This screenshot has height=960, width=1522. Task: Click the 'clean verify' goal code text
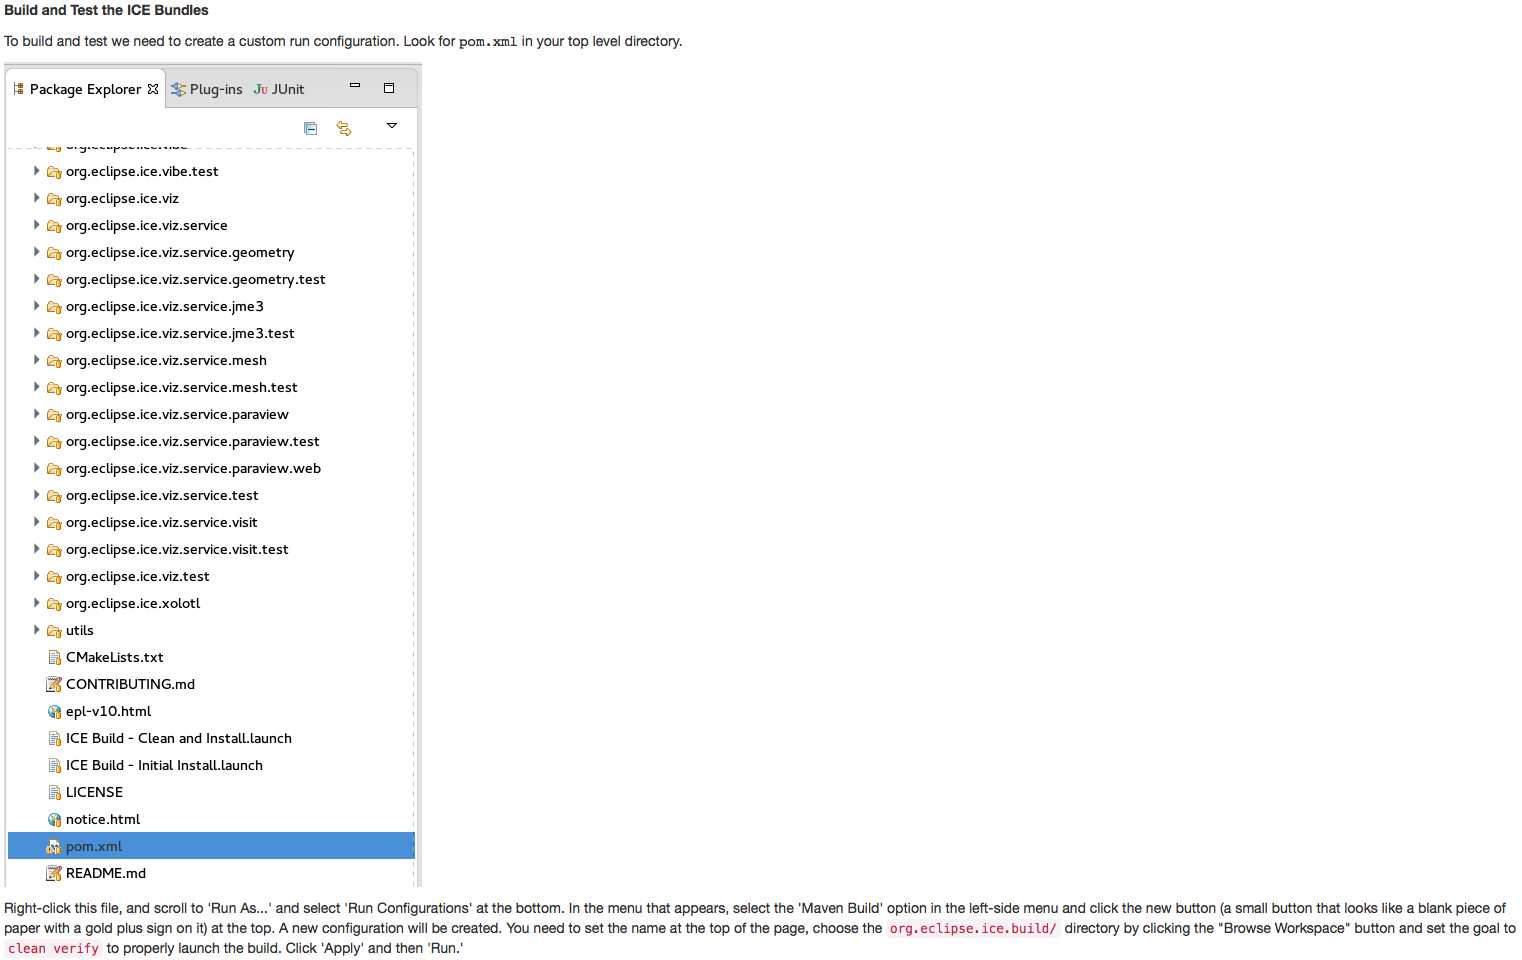pyautogui.click(x=53, y=949)
